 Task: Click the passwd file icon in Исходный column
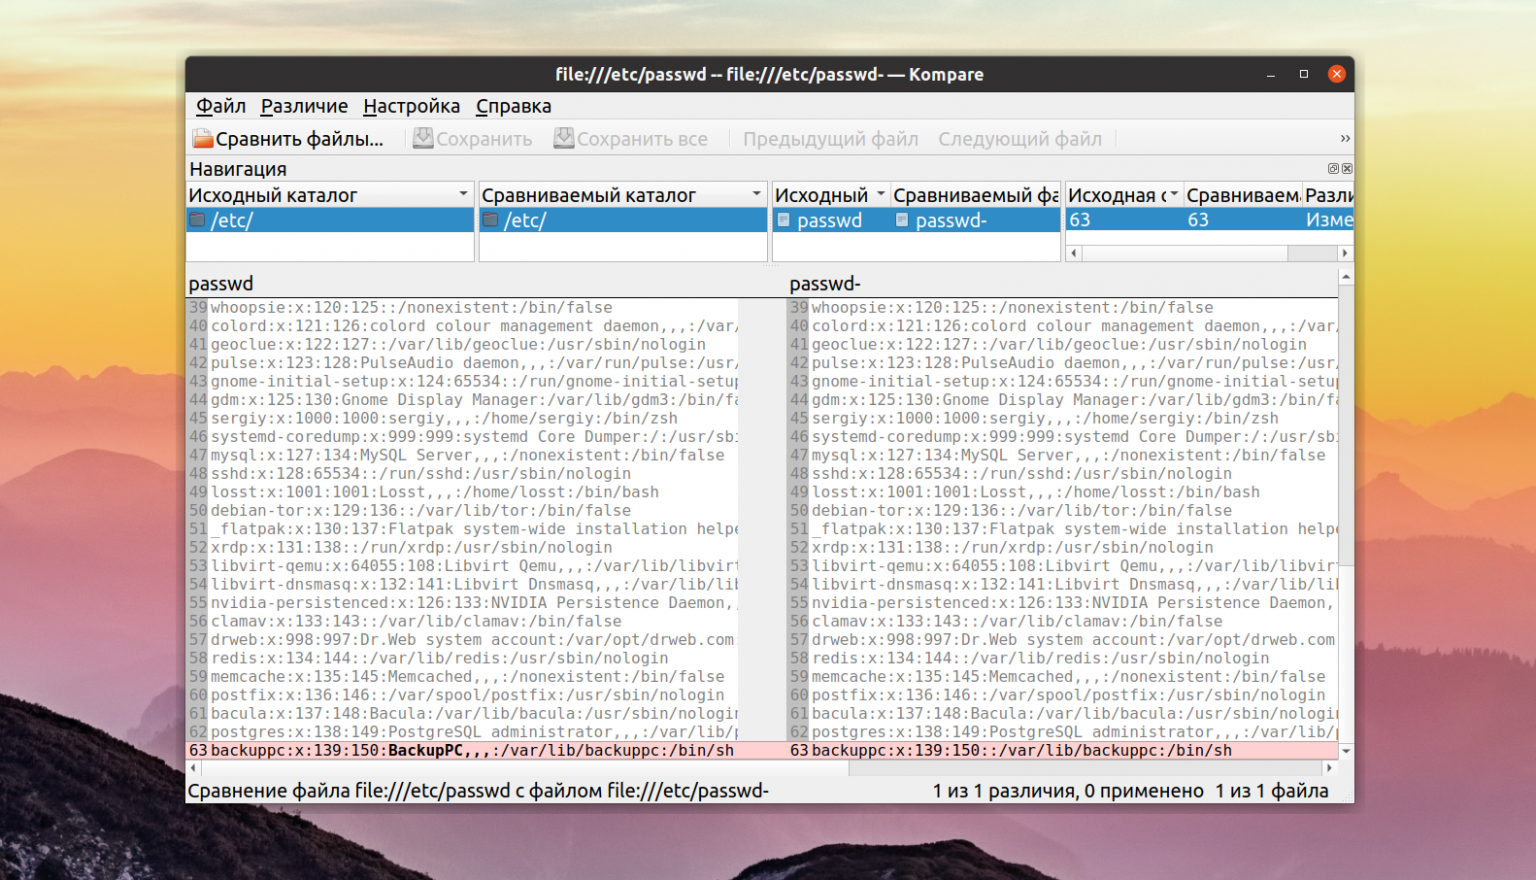tap(783, 220)
